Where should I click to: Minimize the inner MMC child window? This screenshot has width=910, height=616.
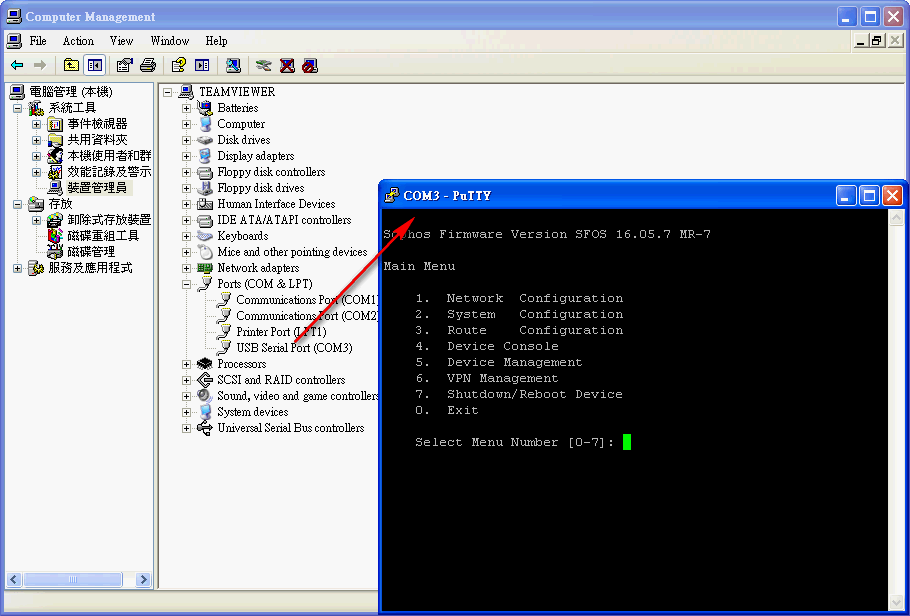pos(861,41)
